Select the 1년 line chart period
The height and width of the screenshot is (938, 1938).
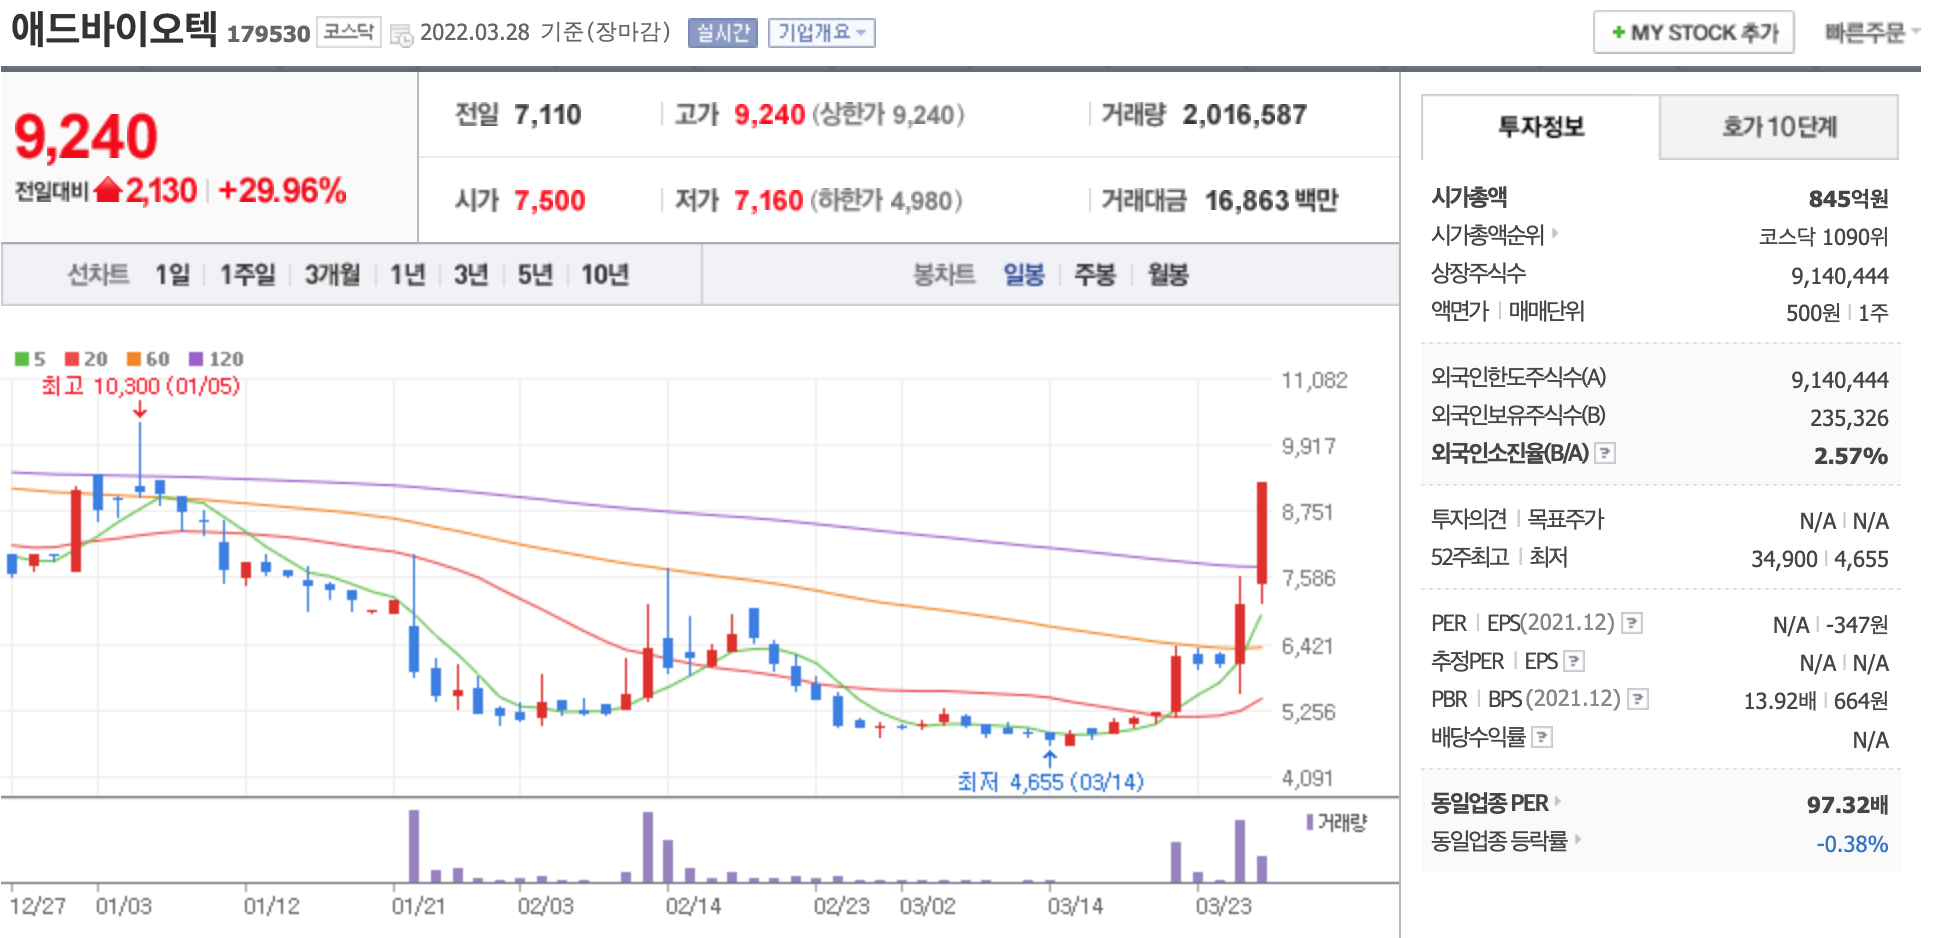coord(407,274)
